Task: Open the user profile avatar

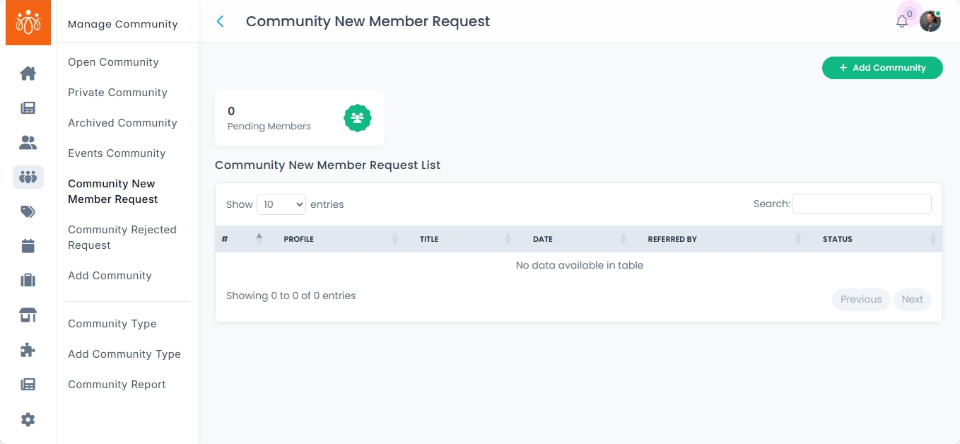Action: pyautogui.click(x=930, y=21)
